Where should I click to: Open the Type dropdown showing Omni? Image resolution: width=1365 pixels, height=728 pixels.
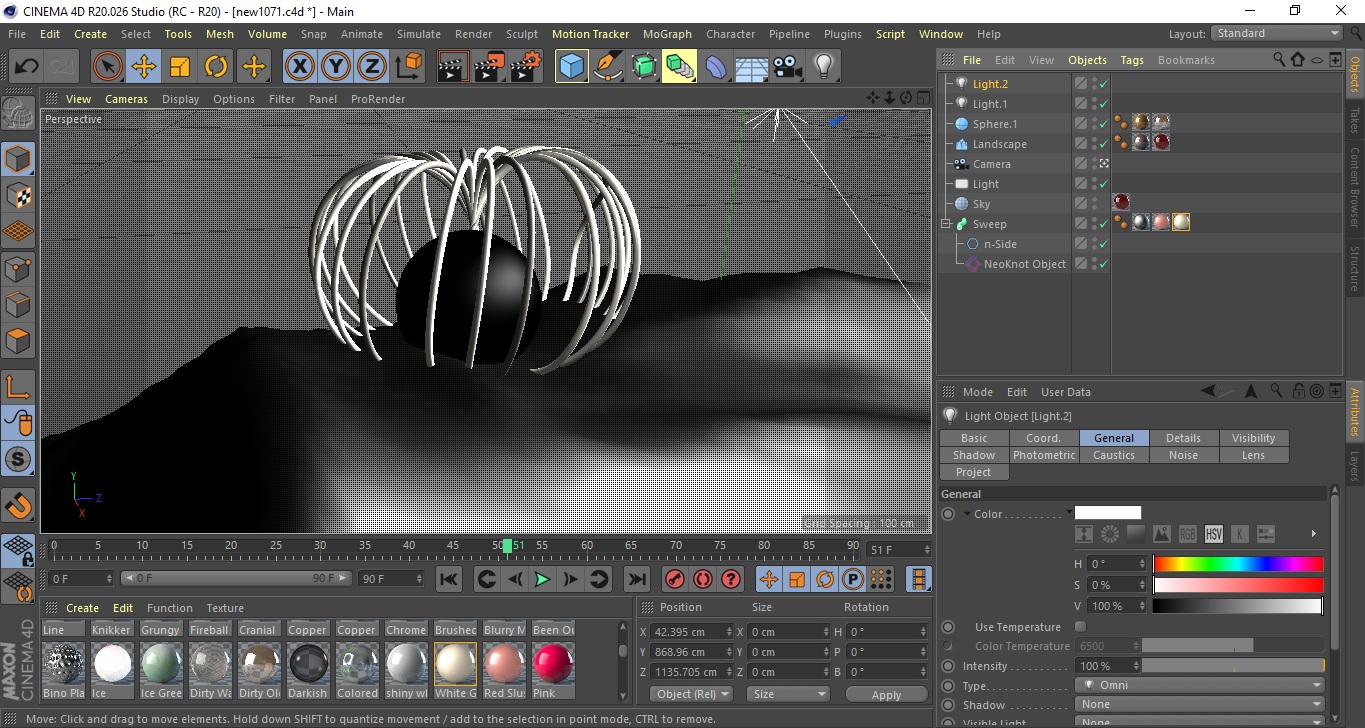tap(1200, 685)
